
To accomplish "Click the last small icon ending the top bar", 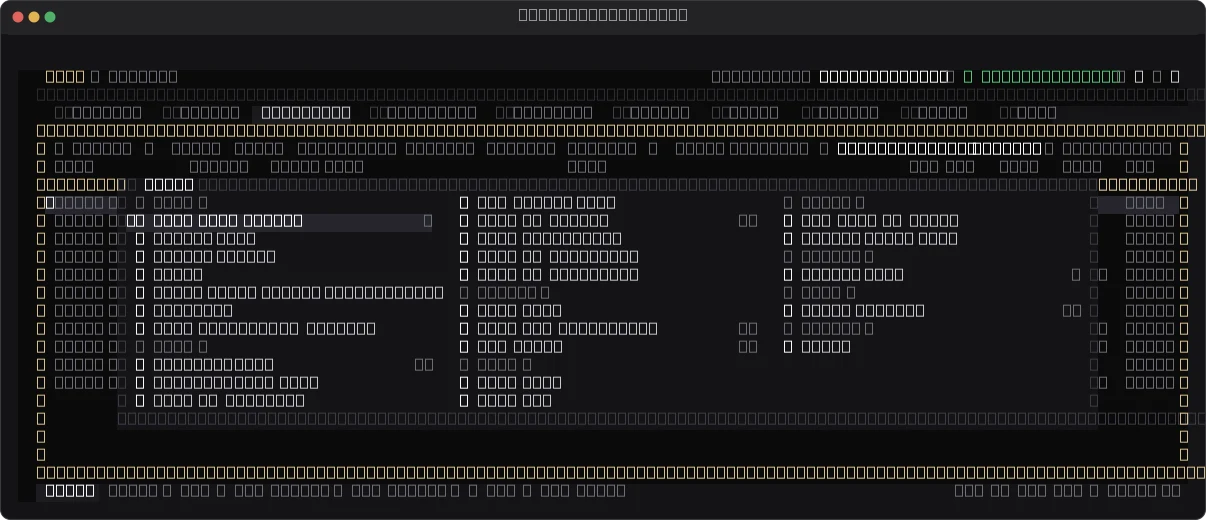I will tap(1175, 76).
